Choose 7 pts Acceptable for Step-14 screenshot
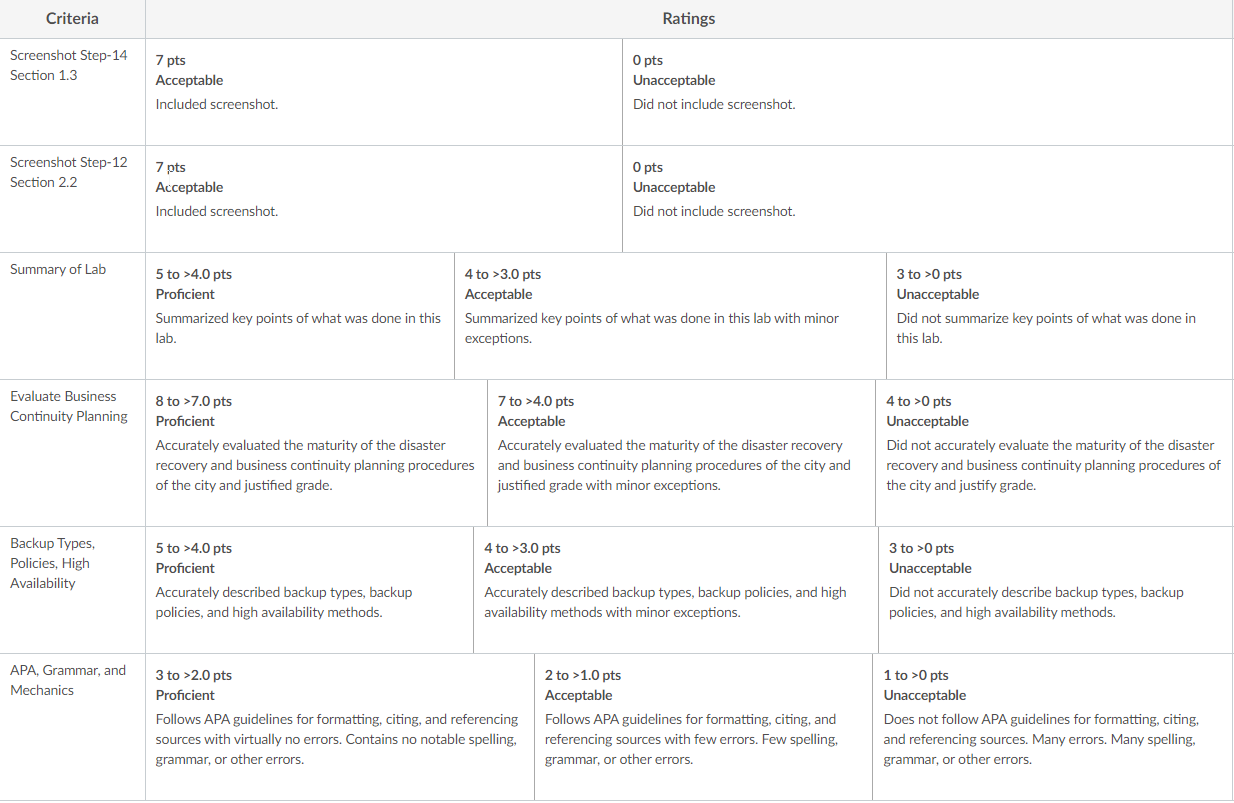 tap(384, 92)
